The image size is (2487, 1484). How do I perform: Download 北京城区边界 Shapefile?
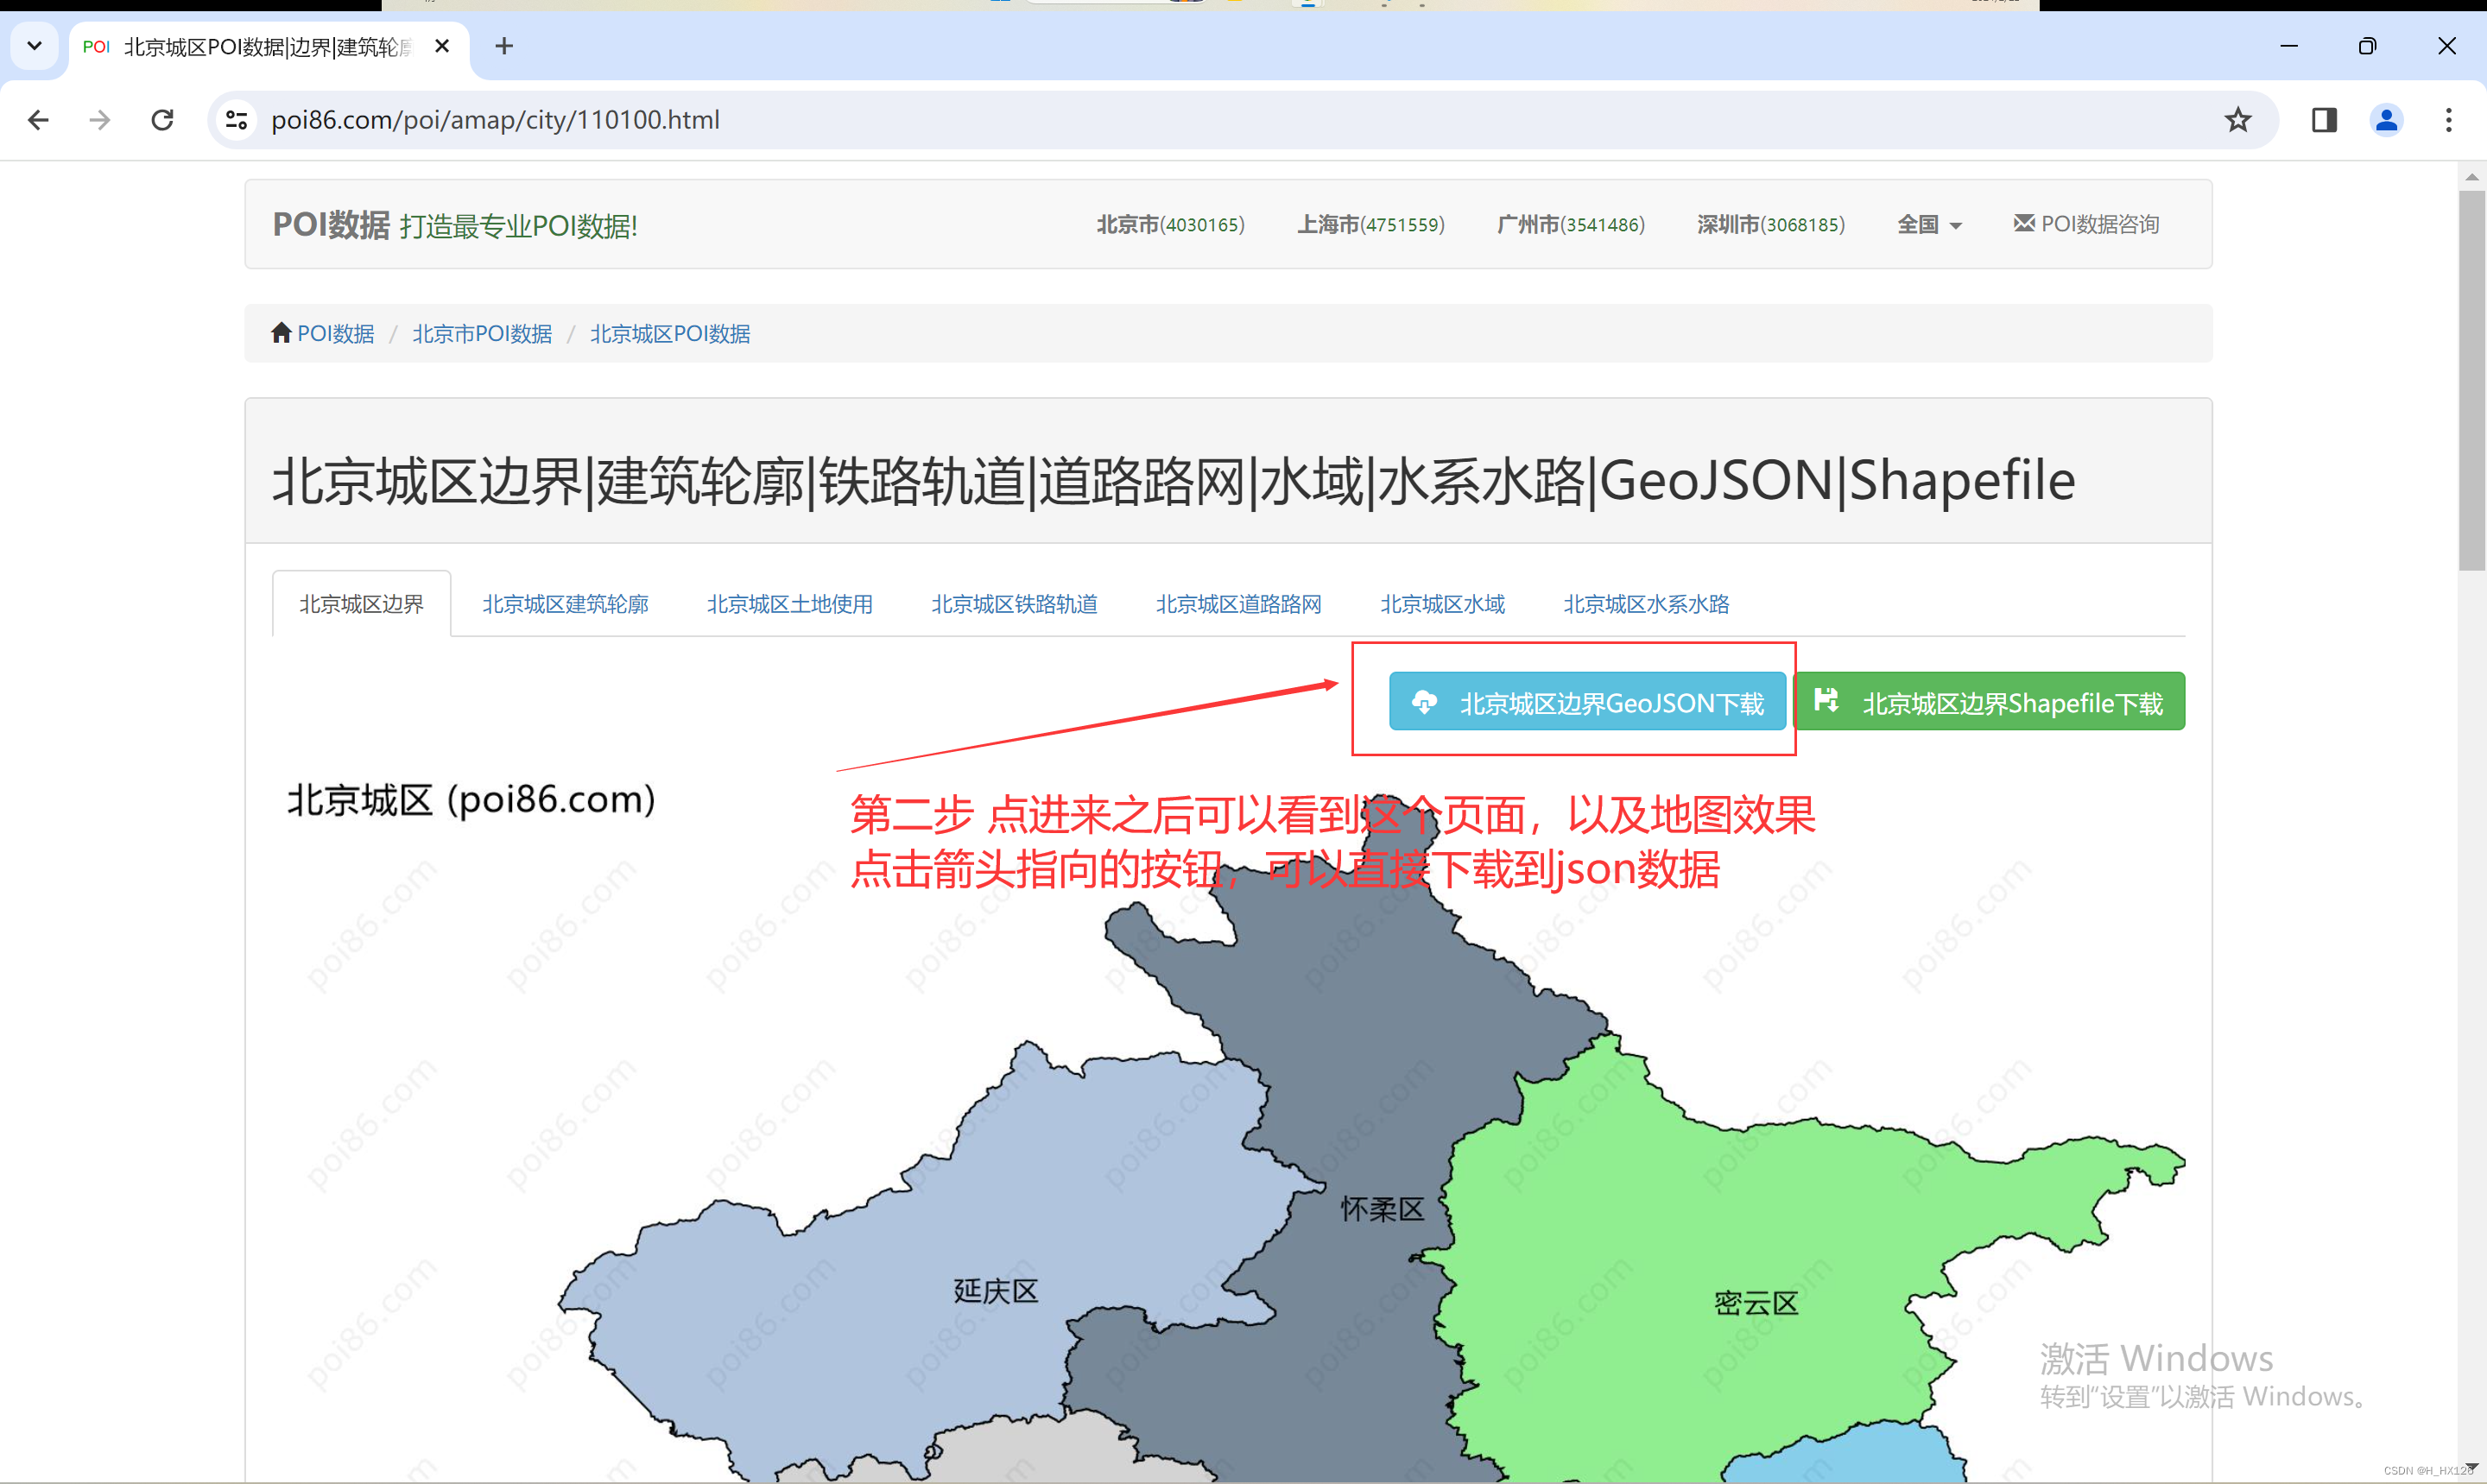[1990, 702]
